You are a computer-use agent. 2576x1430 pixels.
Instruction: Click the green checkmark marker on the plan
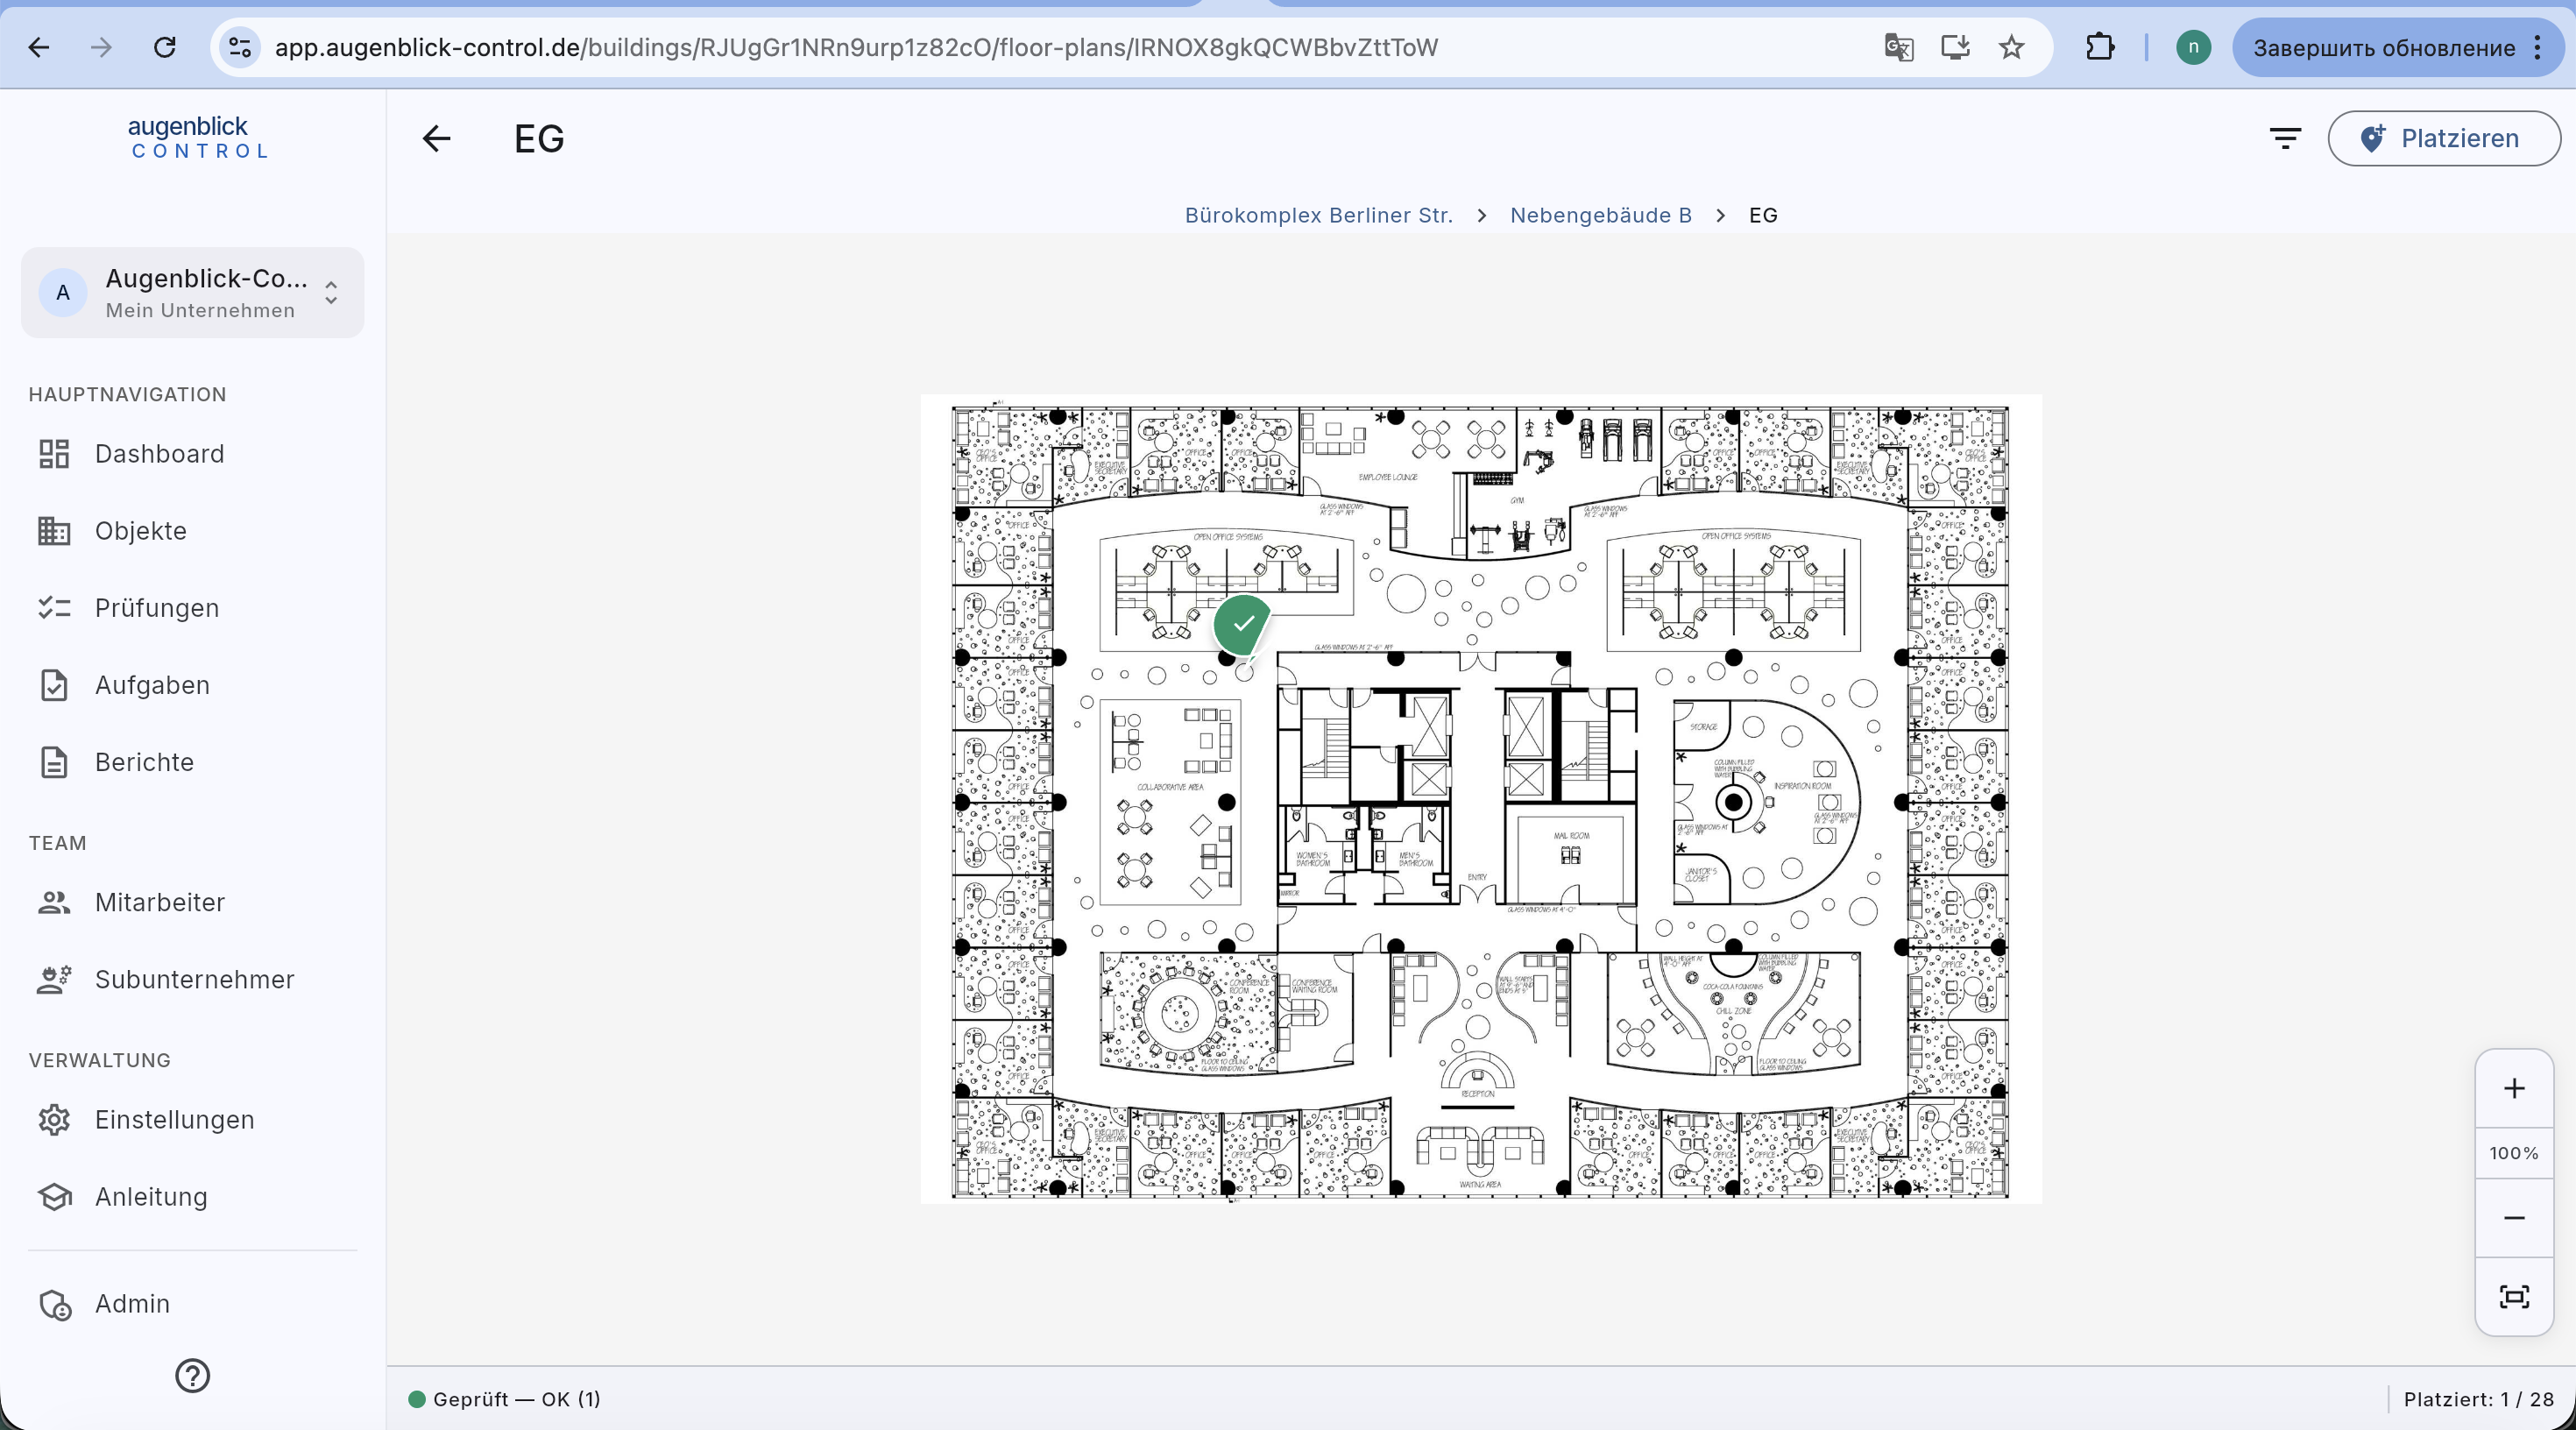1242,624
